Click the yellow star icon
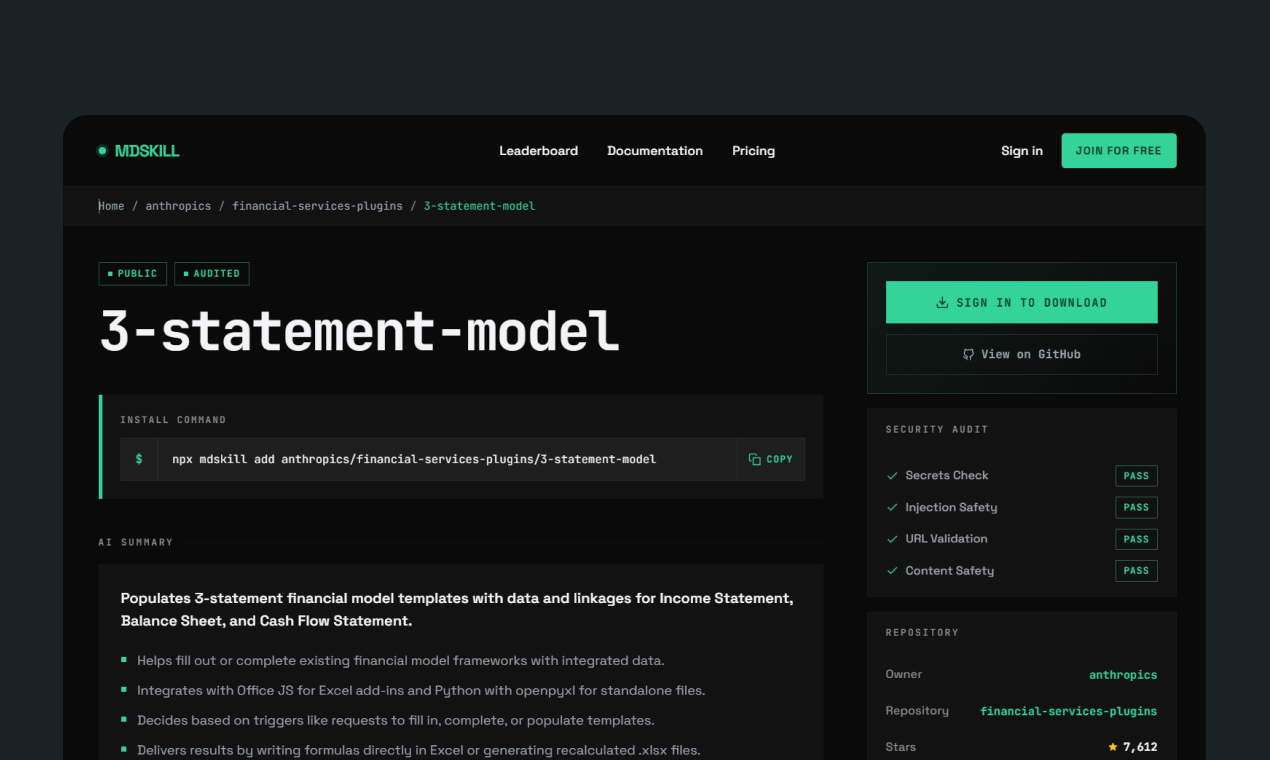 point(1113,747)
